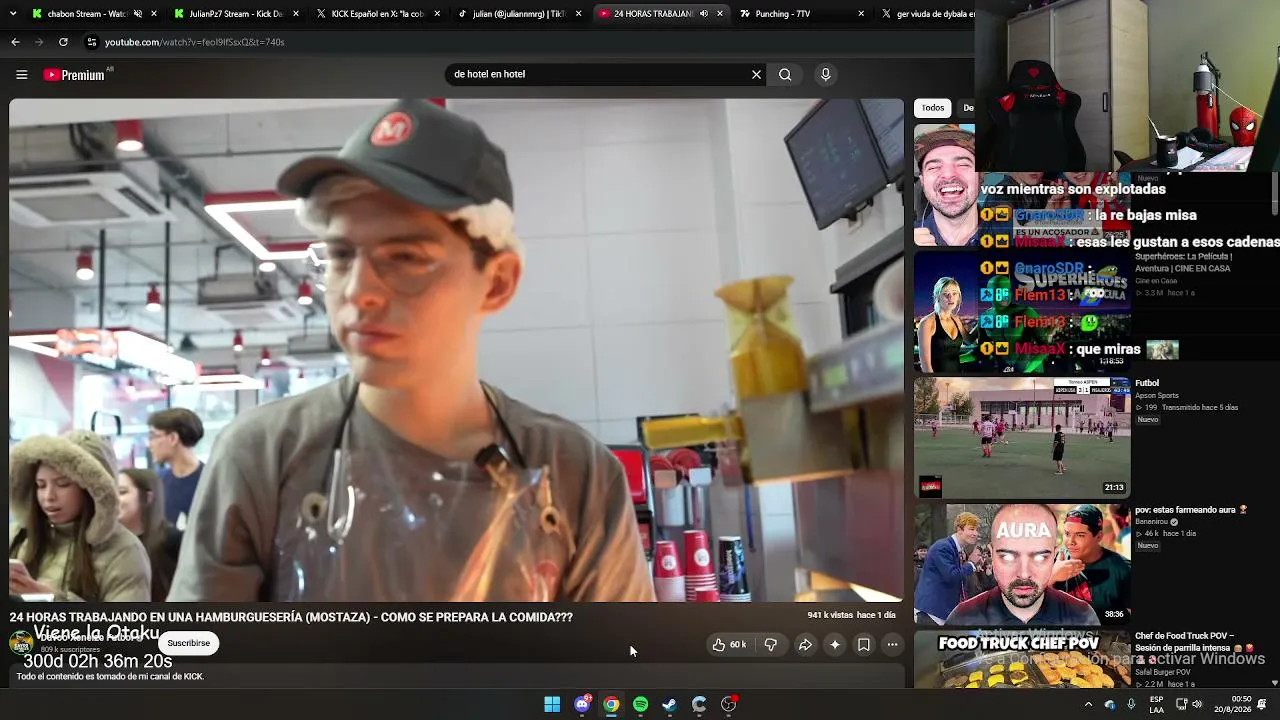Open the Futbol match thumbnail
Screen dimensions: 1280x720
click(1022, 437)
